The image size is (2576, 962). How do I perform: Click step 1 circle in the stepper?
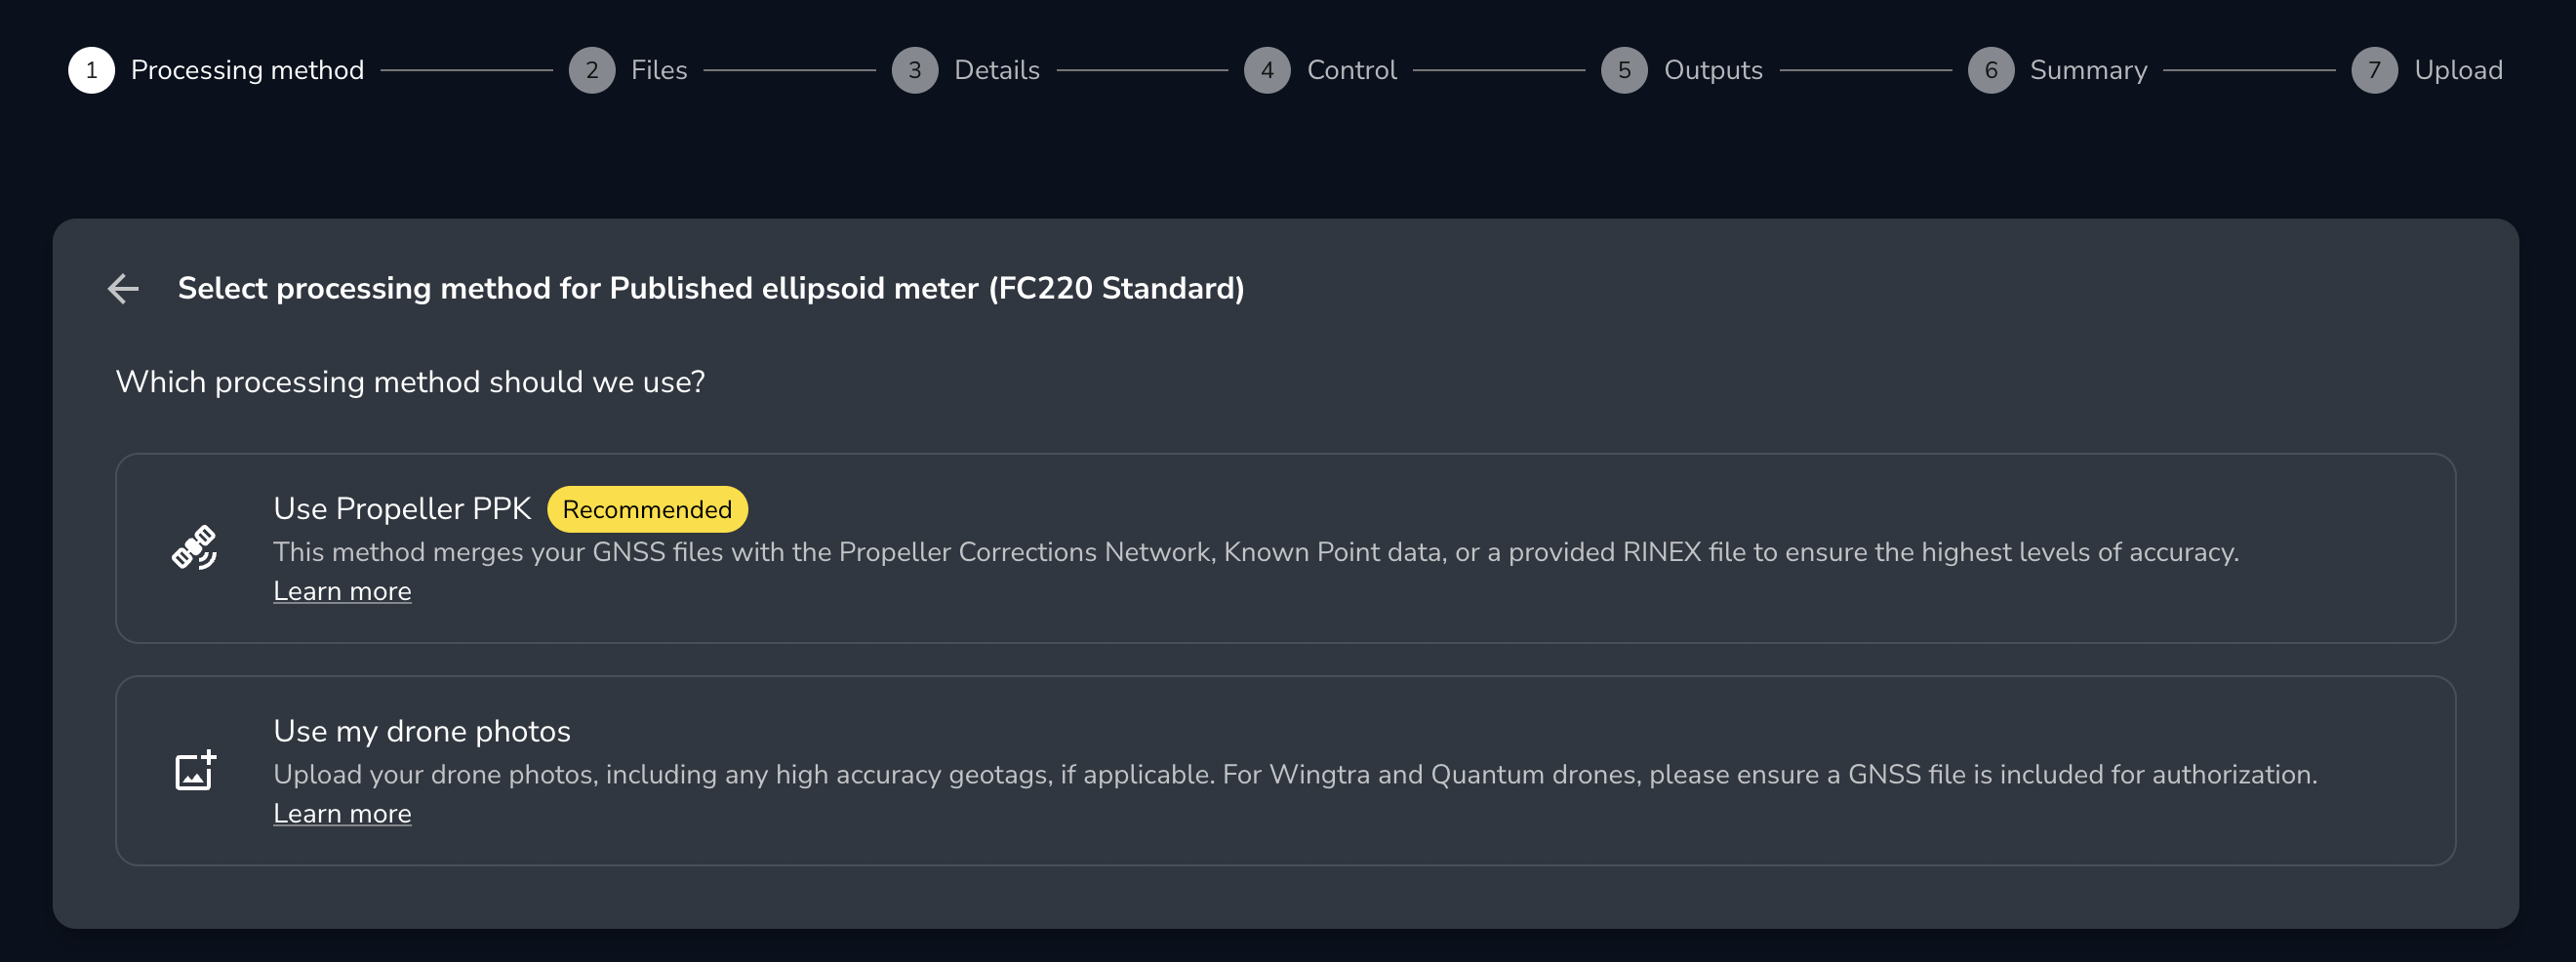pyautogui.click(x=91, y=70)
